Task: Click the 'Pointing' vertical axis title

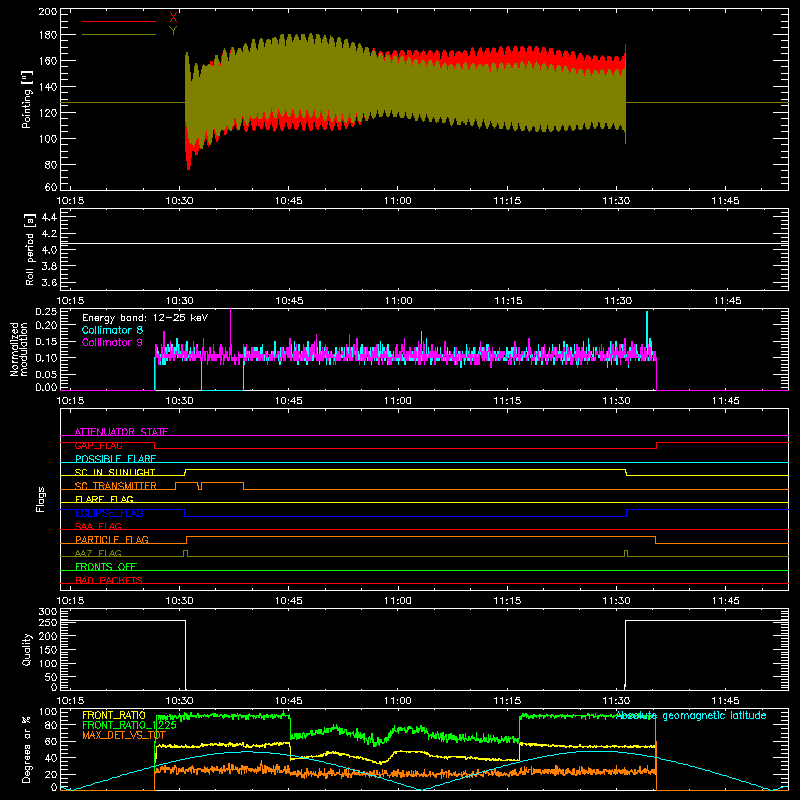Action: point(27,99)
